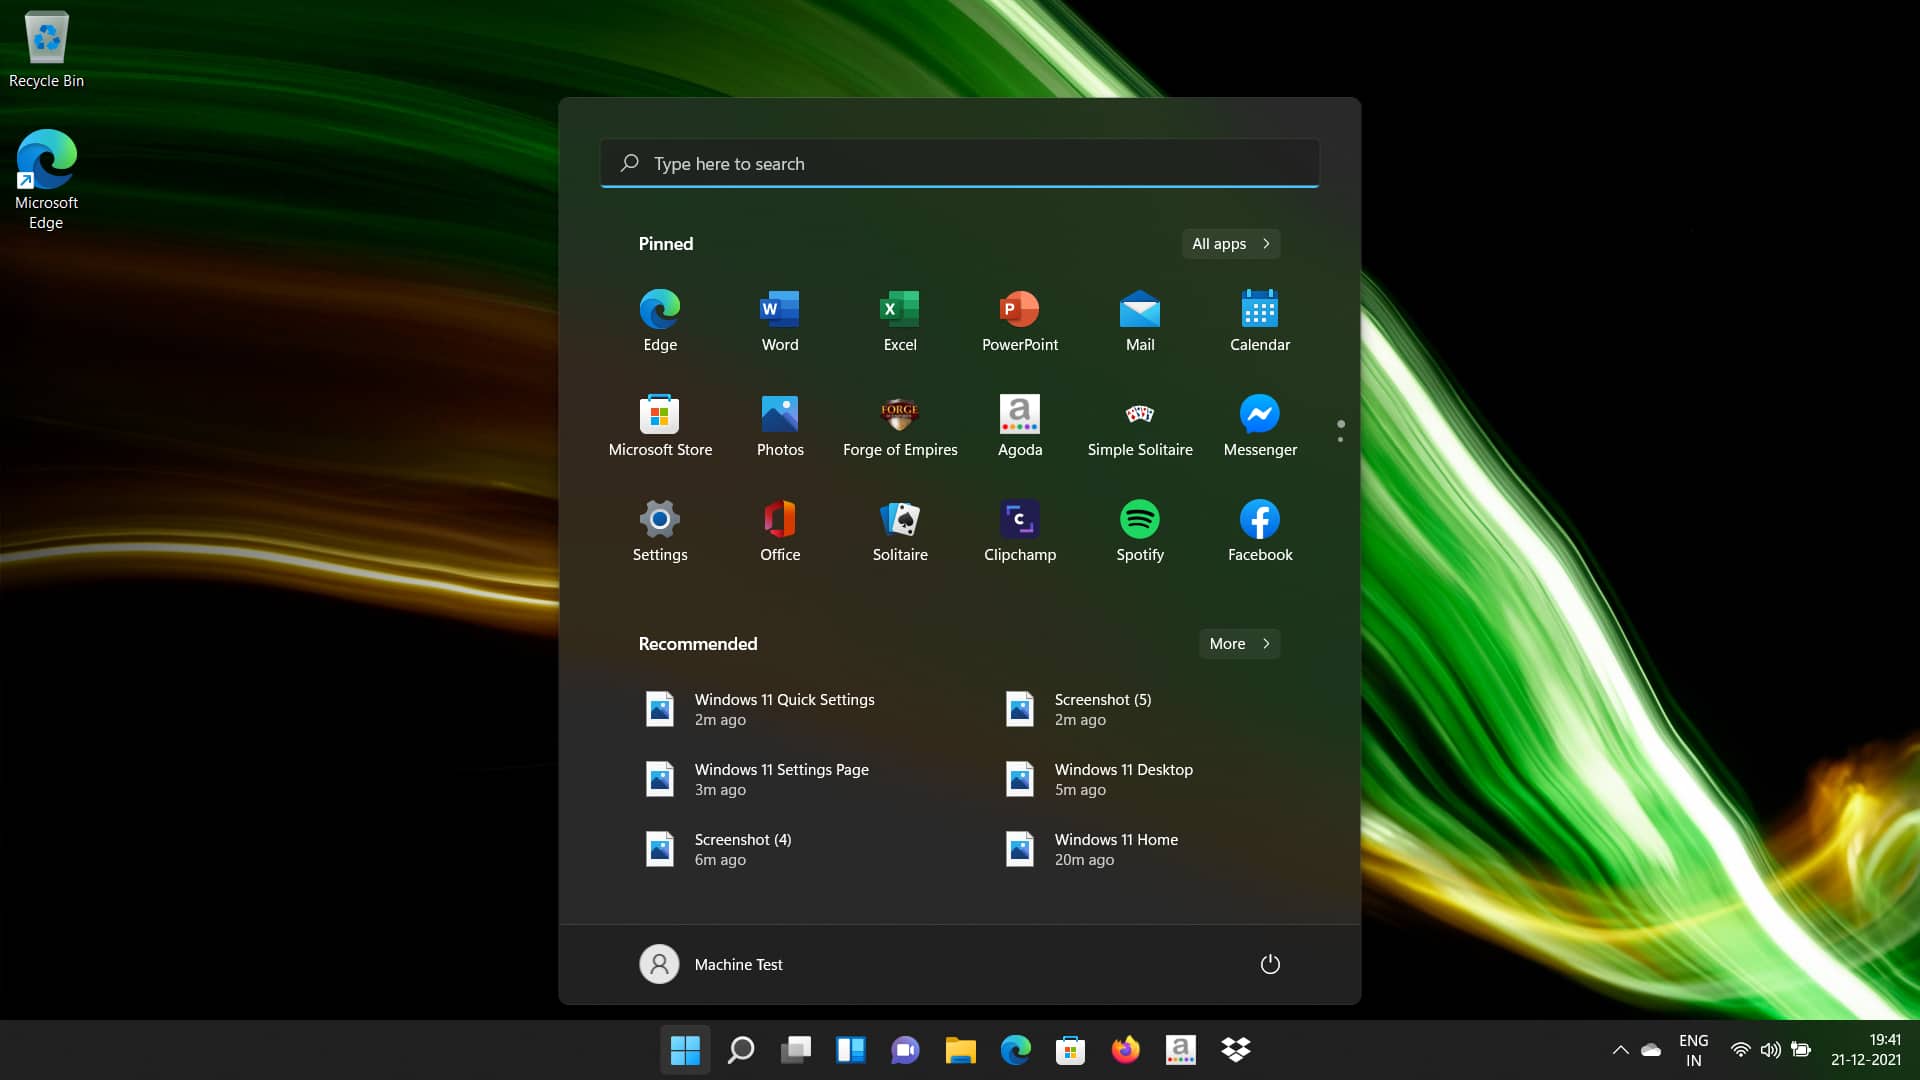Open Widgets from taskbar

(x=851, y=1050)
